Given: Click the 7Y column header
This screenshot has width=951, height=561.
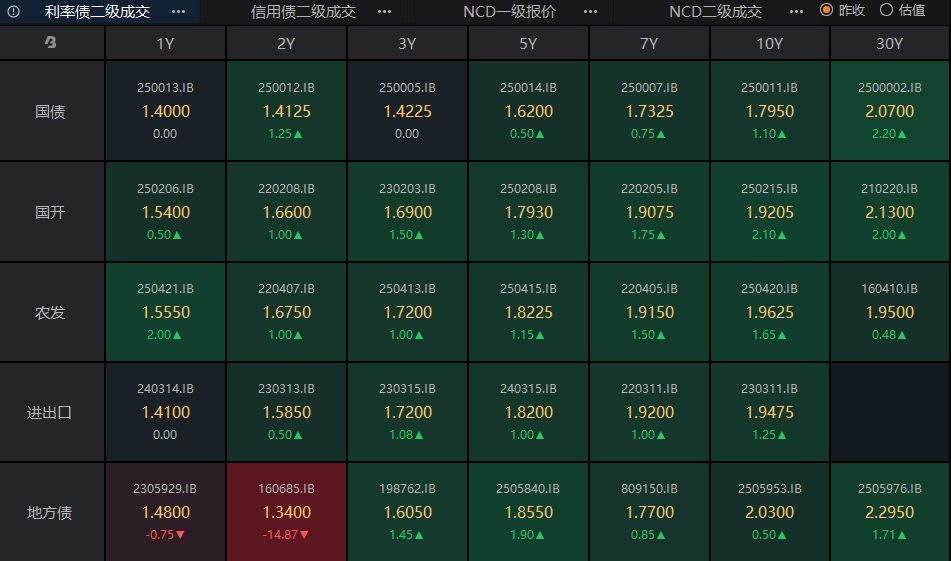Looking at the screenshot, I should coord(649,43).
